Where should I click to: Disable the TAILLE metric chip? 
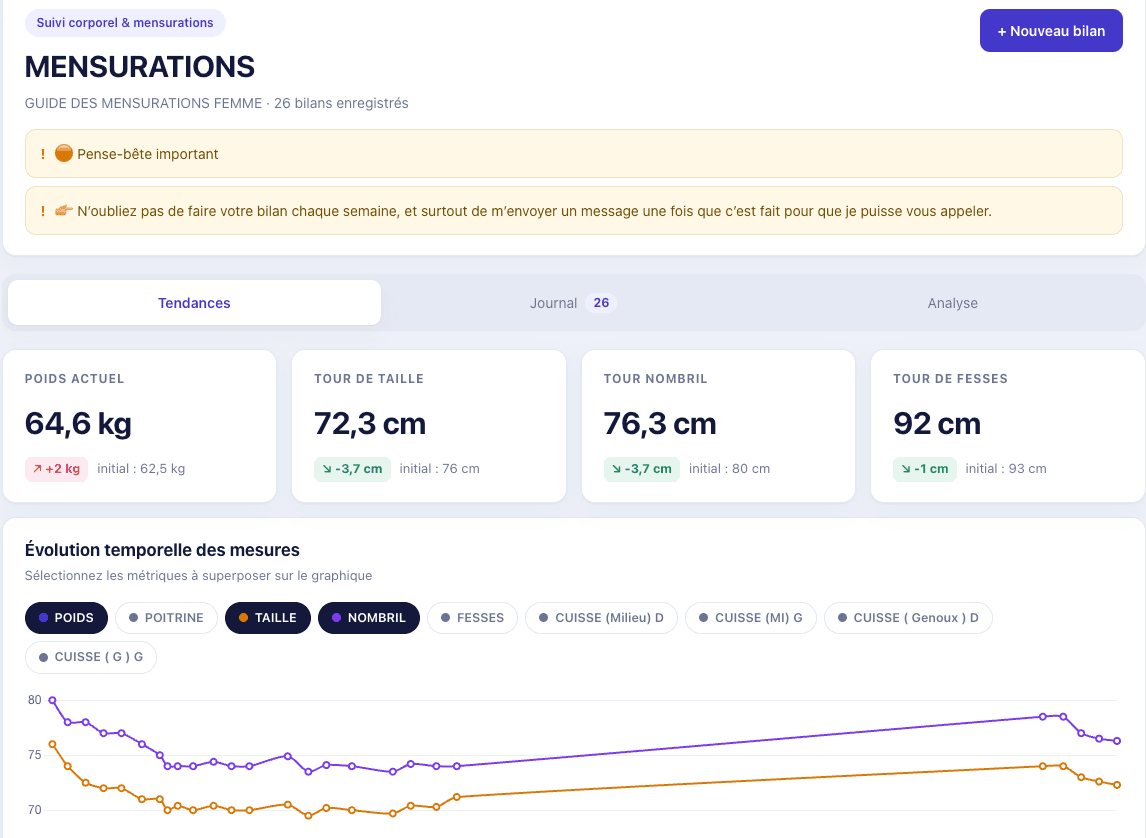tap(267, 617)
